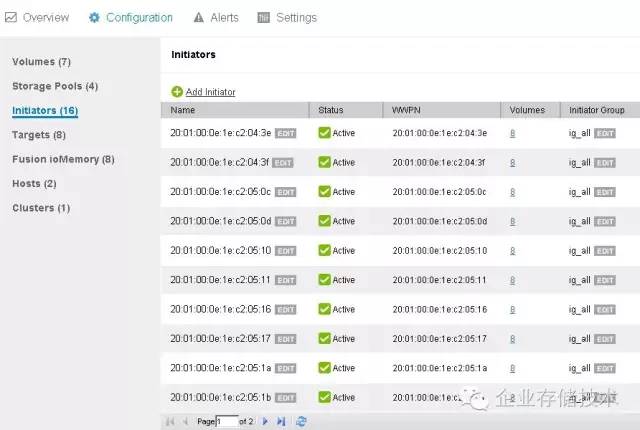Sort by the Volumes column header
The height and width of the screenshot is (430, 640).
pyautogui.click(x=530, y=110)
